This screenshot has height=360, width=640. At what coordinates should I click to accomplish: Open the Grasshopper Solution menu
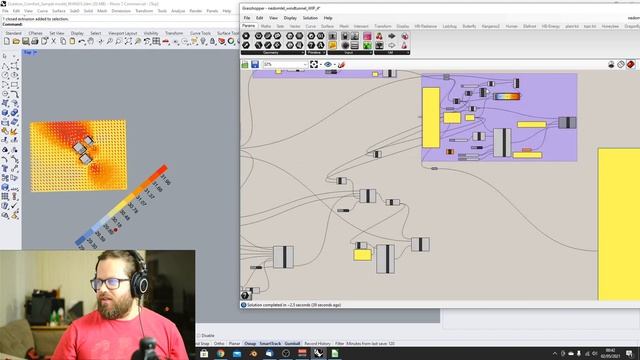point(310,18)
